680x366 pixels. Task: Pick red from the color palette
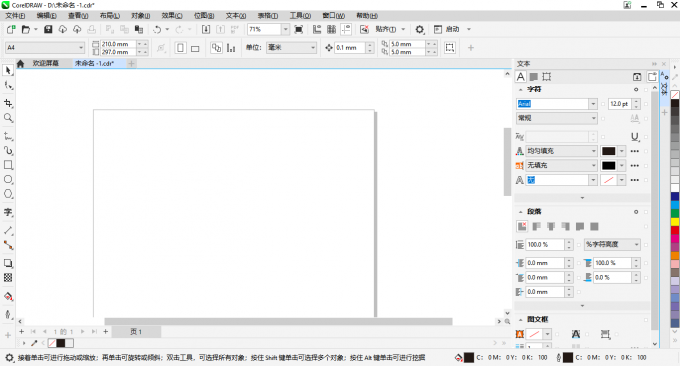675,230
